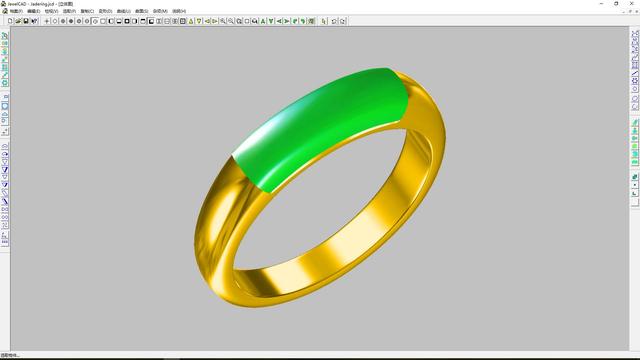Click the yellow left-pointing arrow icon
Image resolution: width=640 pixels, height=360 pixels.
point(207,21)
